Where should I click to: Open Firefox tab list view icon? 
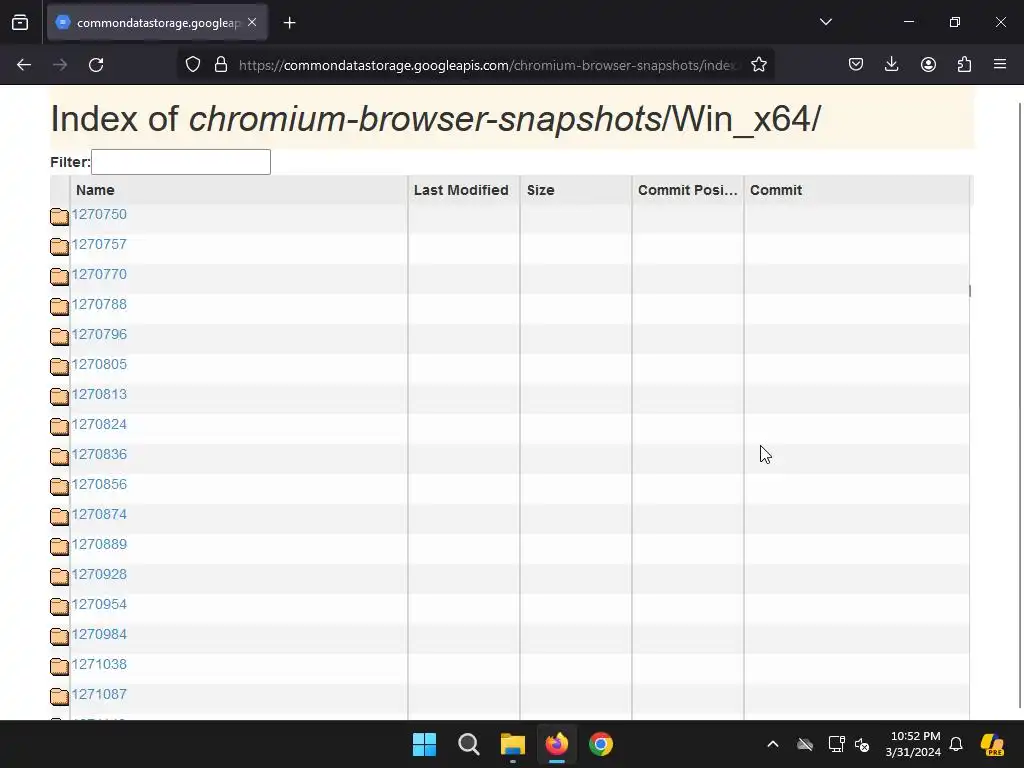tap(20, 23)
